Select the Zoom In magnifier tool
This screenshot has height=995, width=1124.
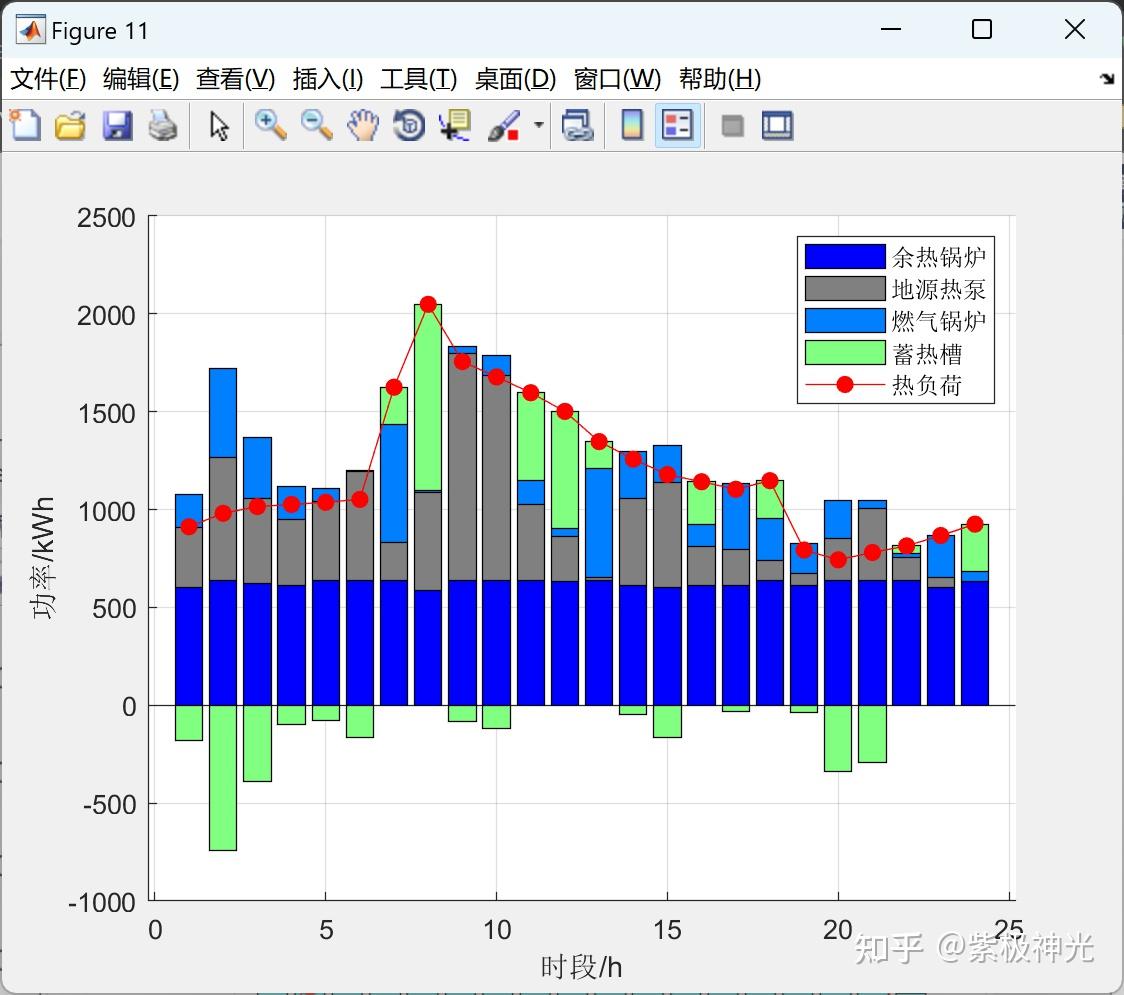[x=270, y=125]
